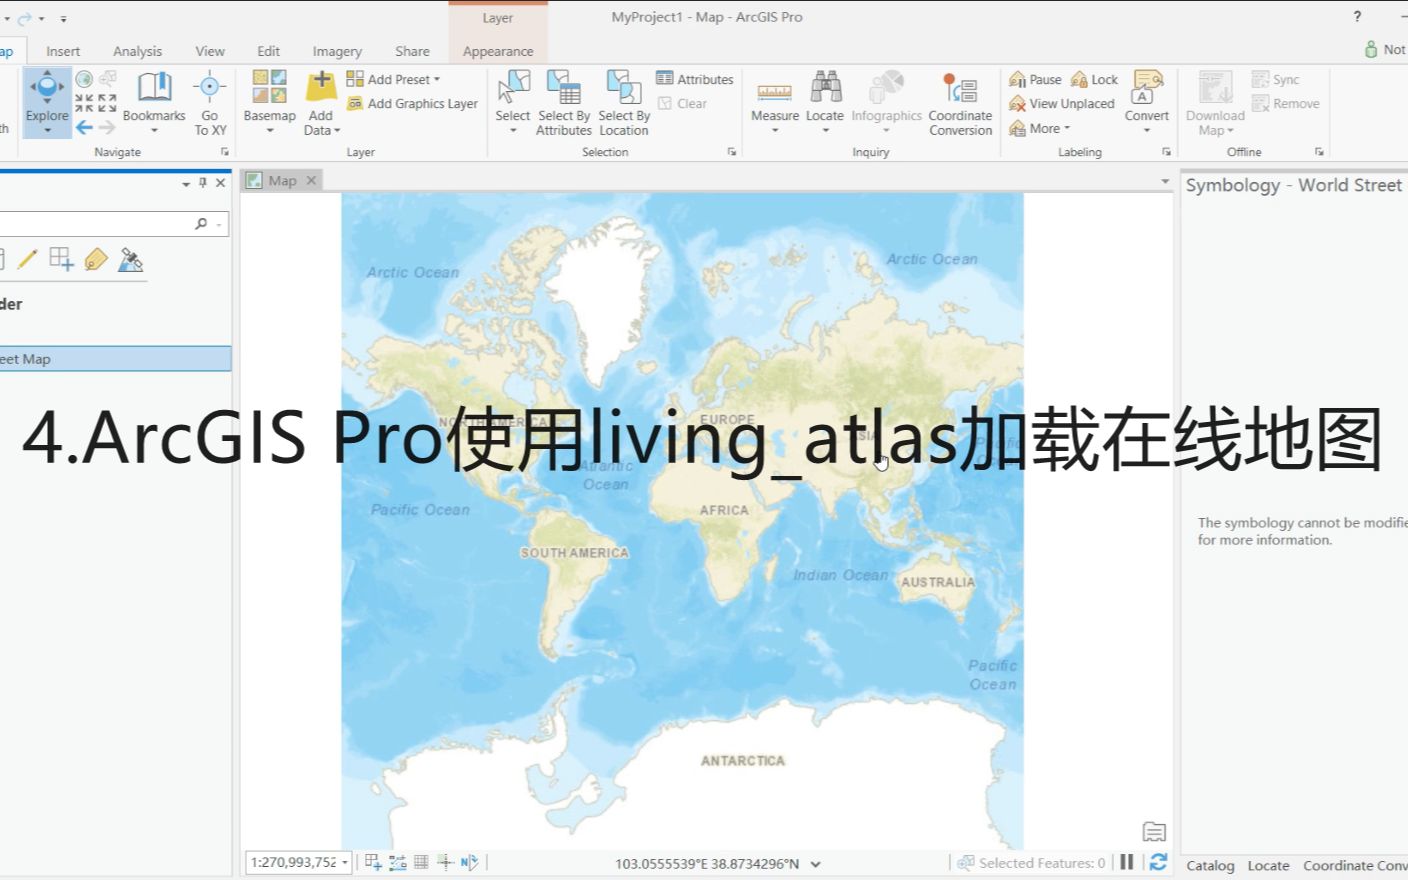The image size is (1408, 880).
Task: Open the Selection group dialog launcher
Action: click(731, 152)
